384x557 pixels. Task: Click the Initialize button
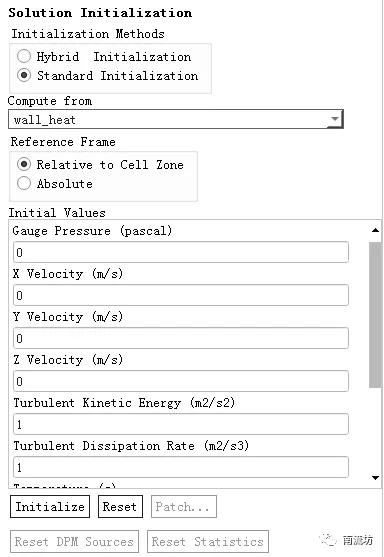pos(50,507)
